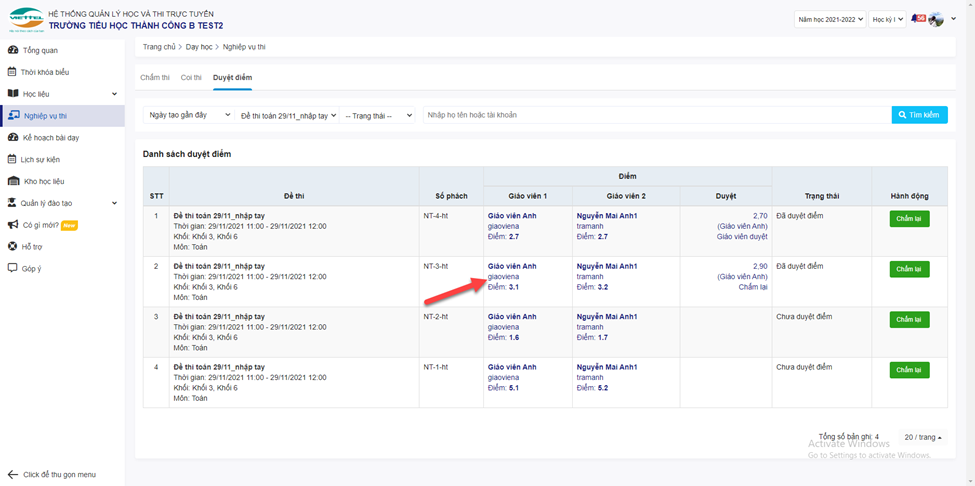975x486 pixels.
Task: Open Thời khóa biểu calendar icon
Action: click(12, 72)
